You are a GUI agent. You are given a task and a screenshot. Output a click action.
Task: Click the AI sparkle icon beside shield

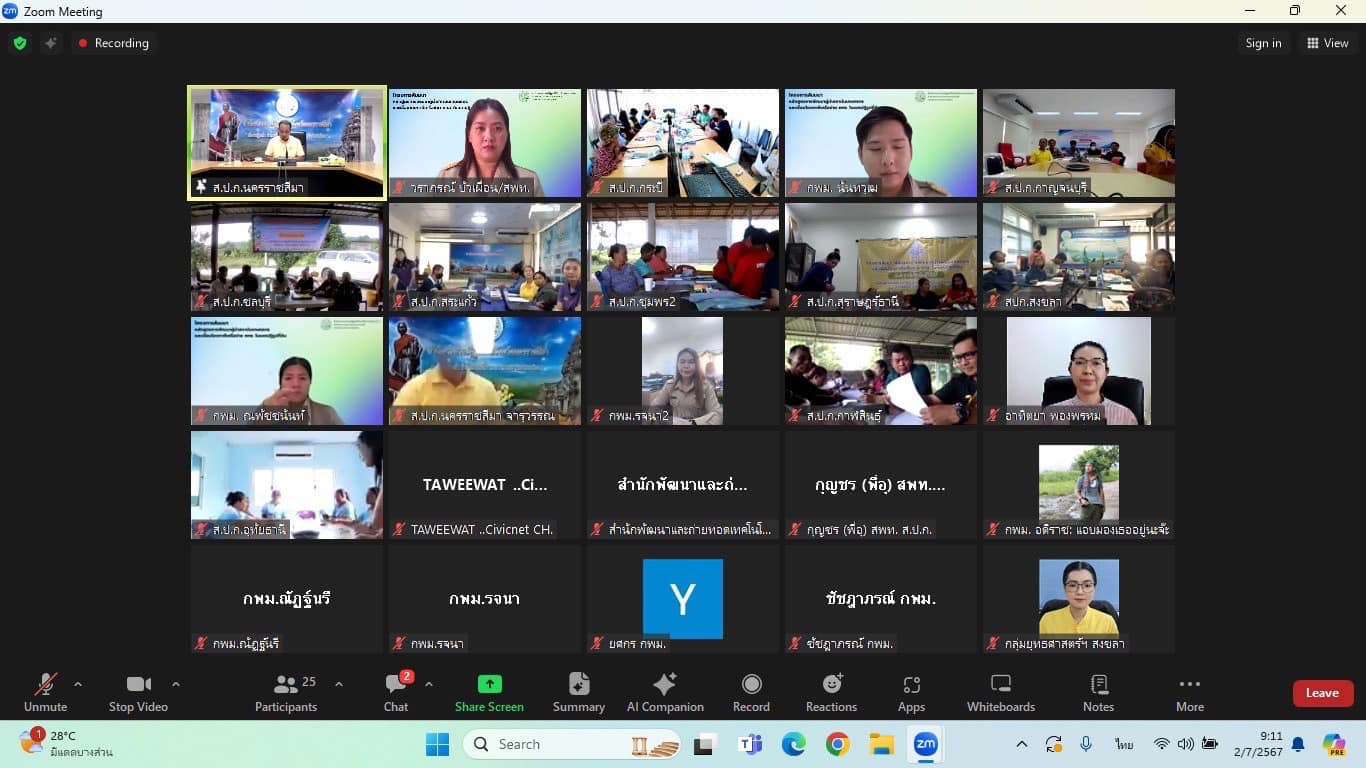coord(50,43)
